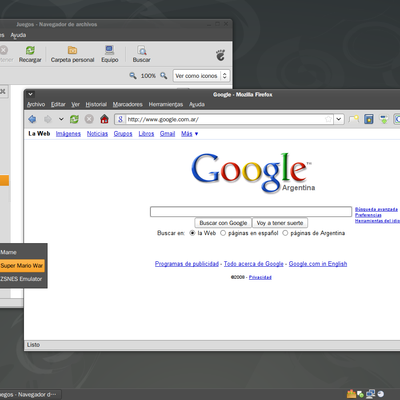
Task: Click the Preferencias link
Action: click(368, 215)
